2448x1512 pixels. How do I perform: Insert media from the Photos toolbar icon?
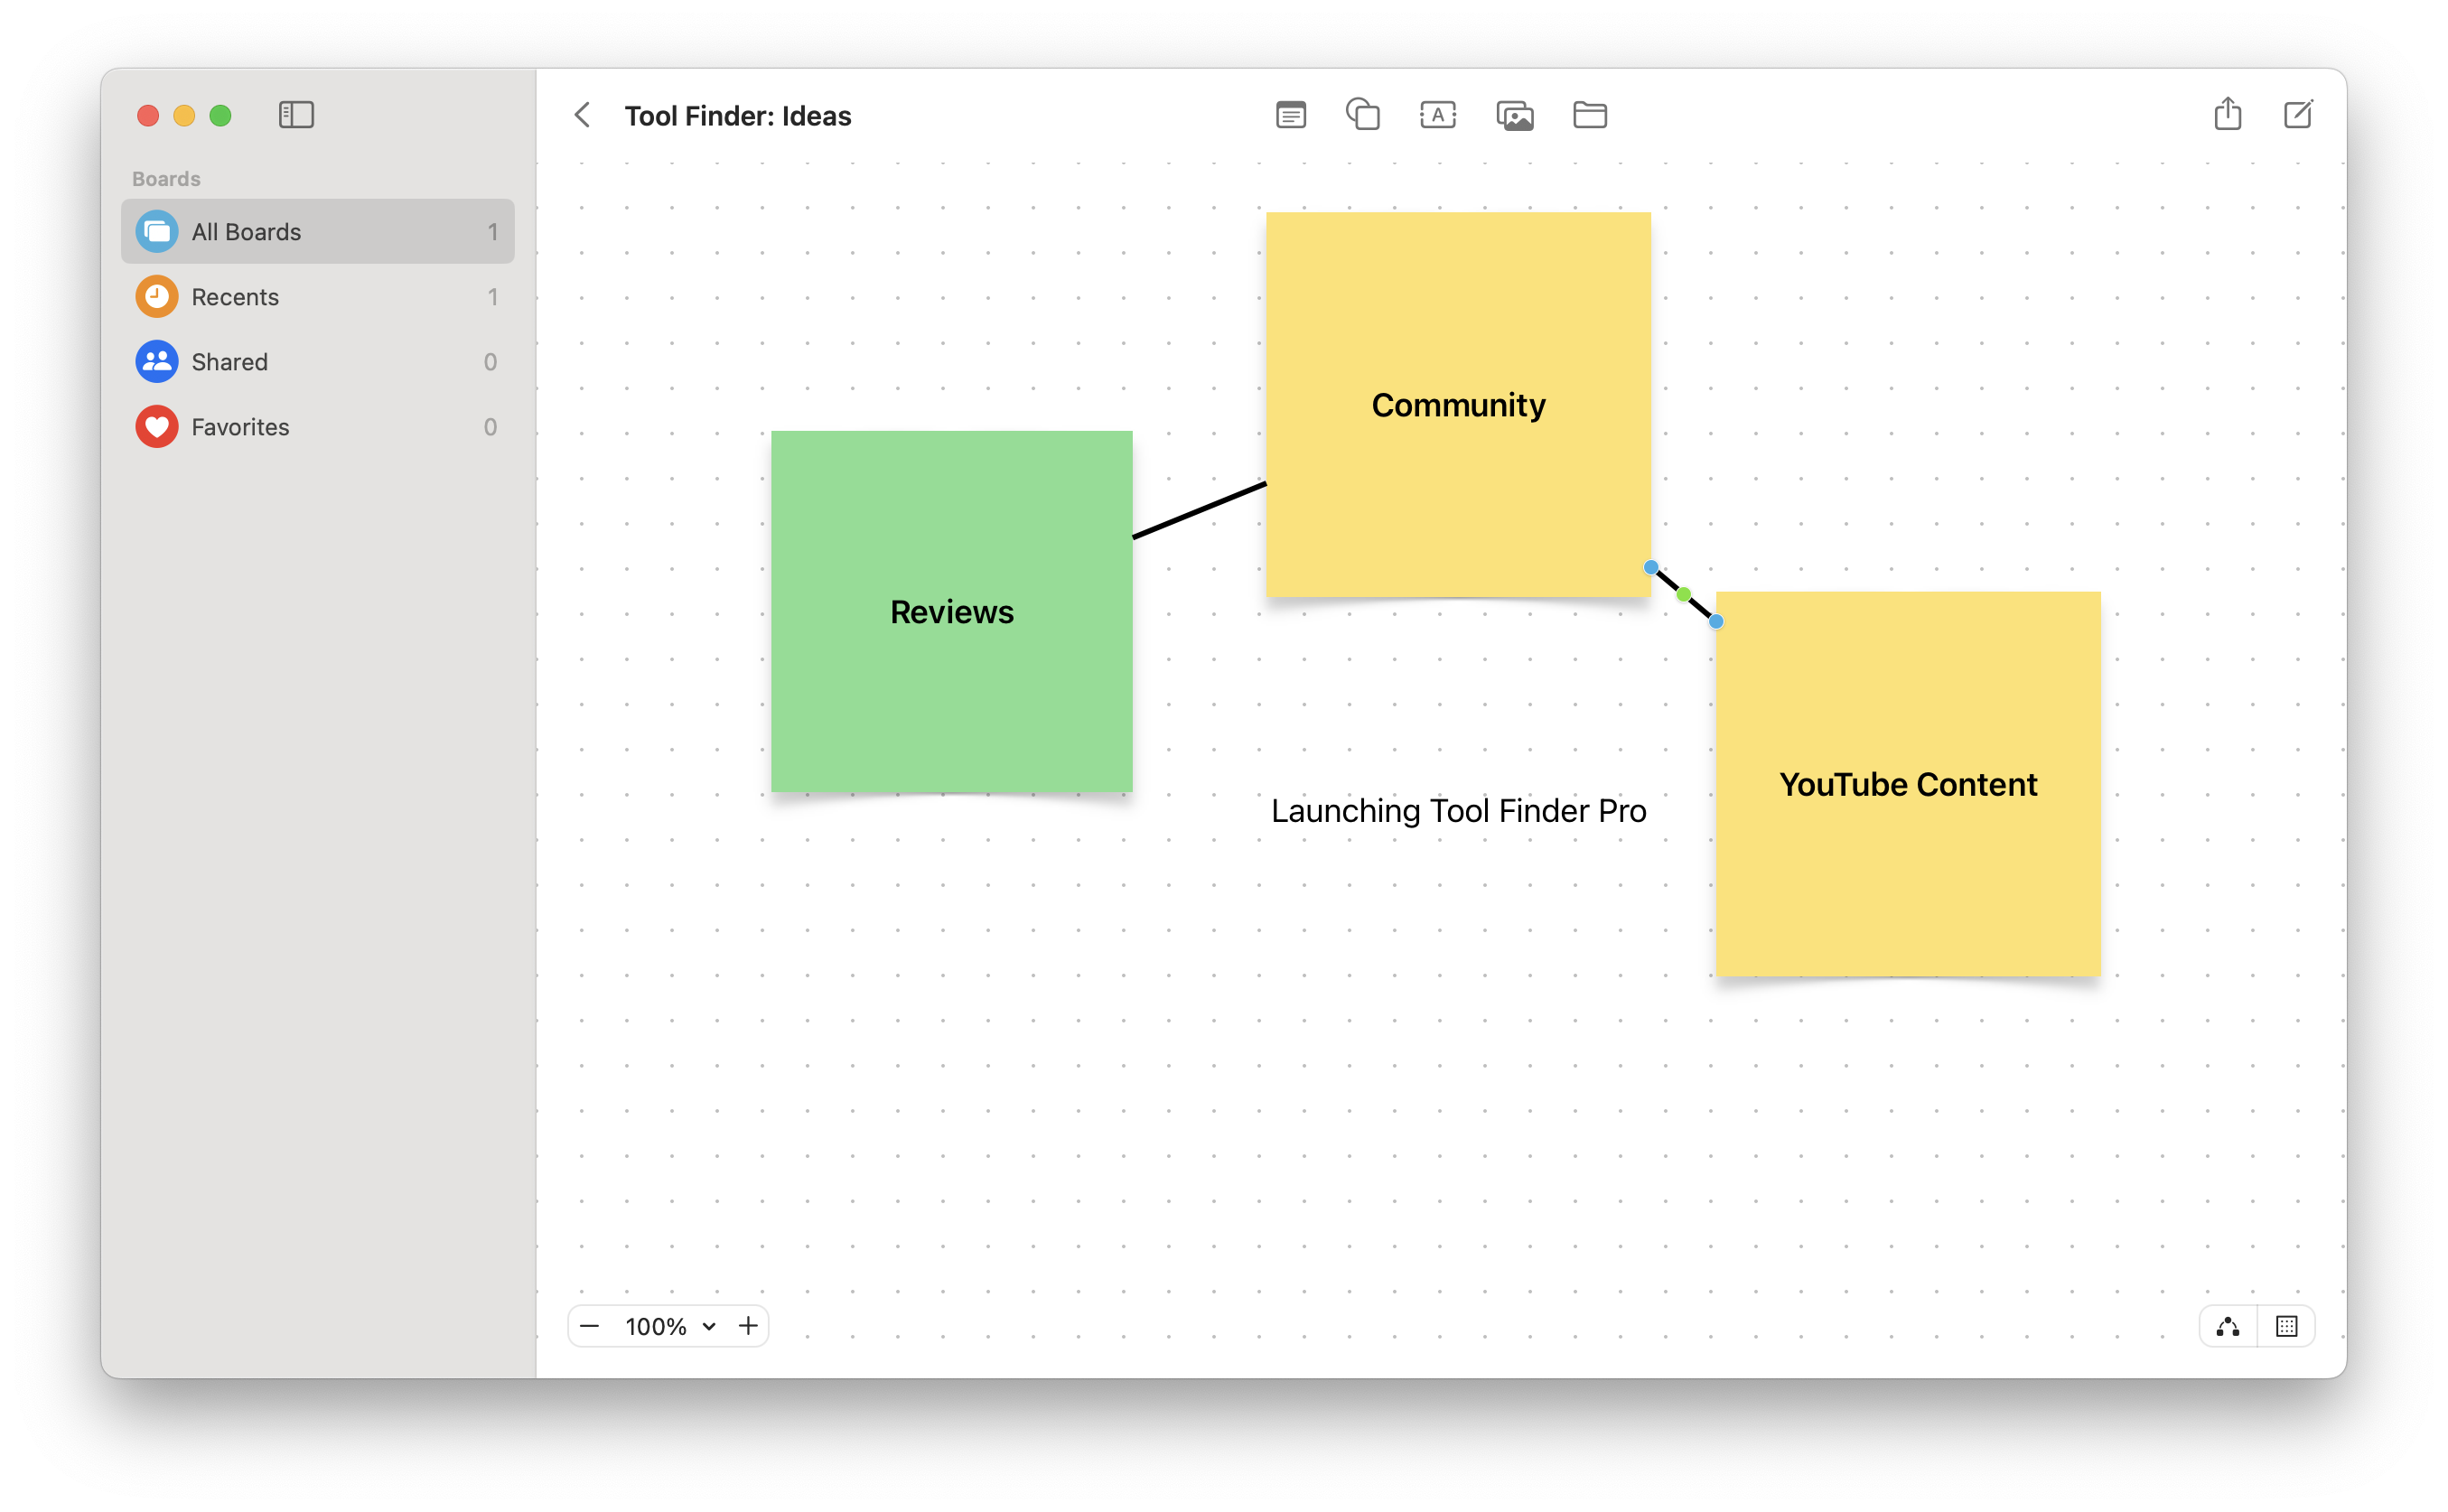click(1514, 114)
